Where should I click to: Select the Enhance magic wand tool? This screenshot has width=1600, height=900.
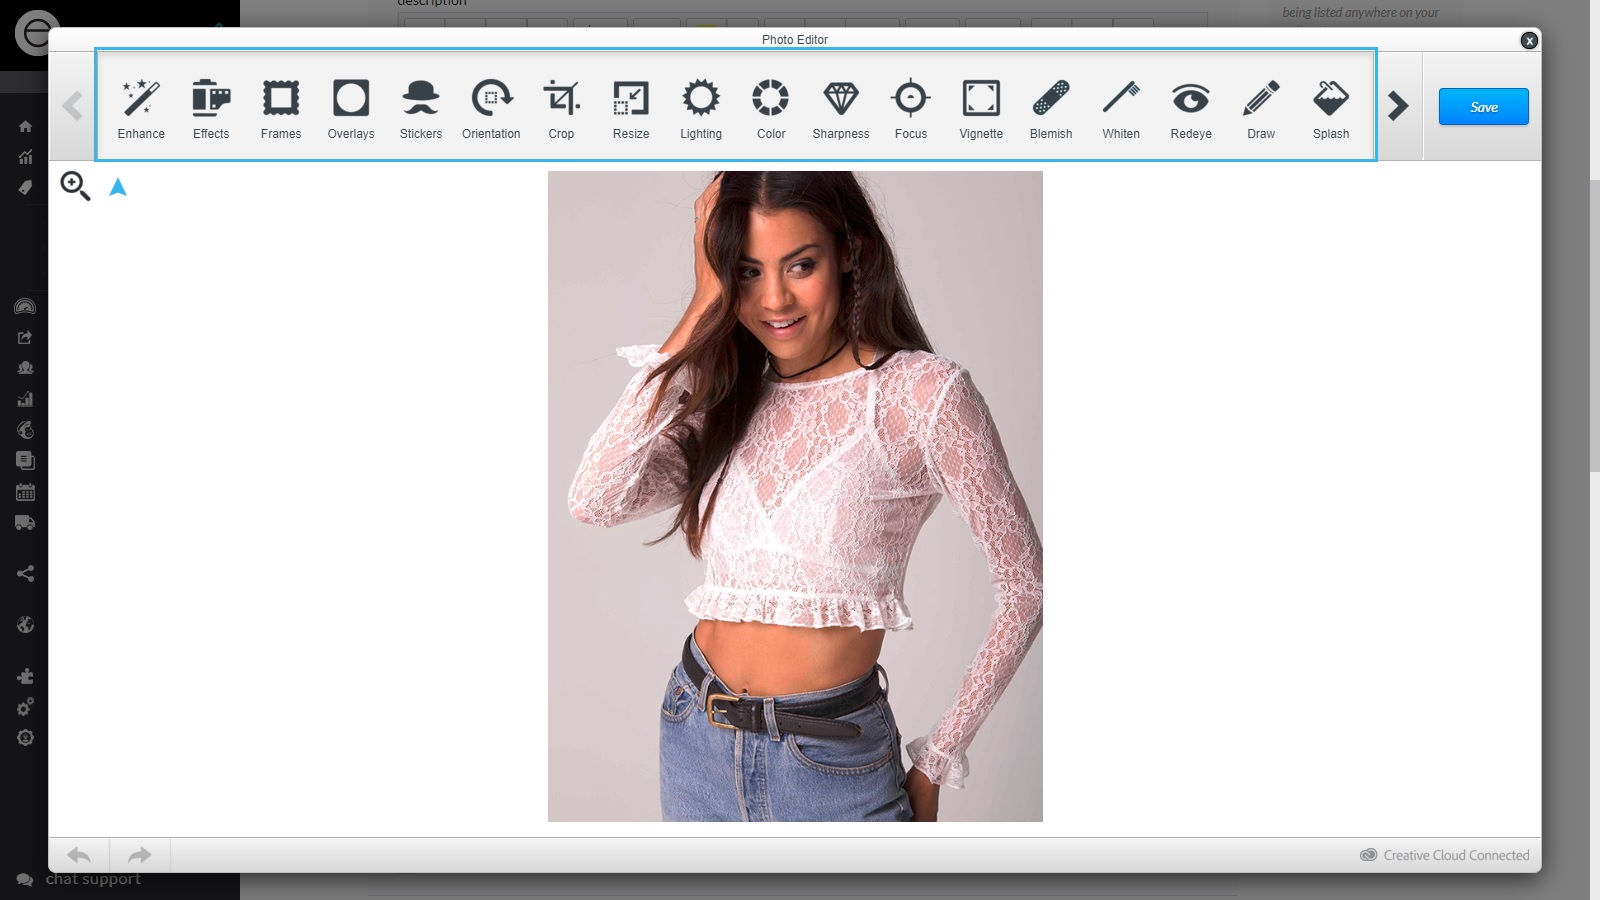point(141,109)
